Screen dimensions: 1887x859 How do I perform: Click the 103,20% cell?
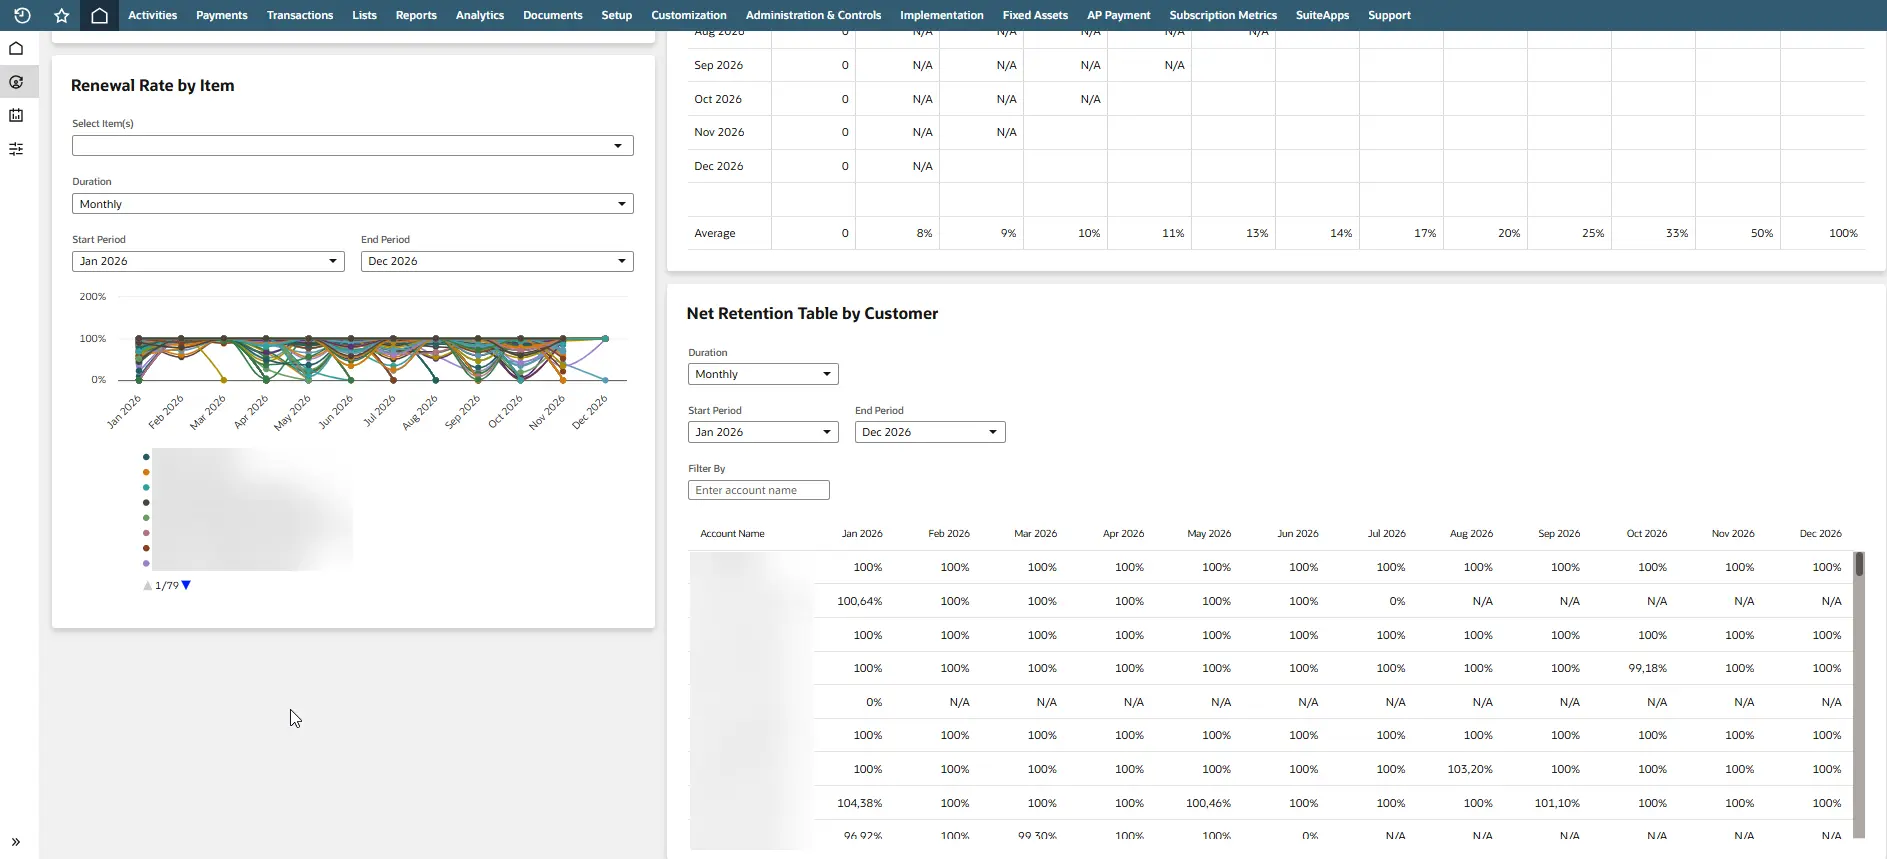[x=1470, y=769]
